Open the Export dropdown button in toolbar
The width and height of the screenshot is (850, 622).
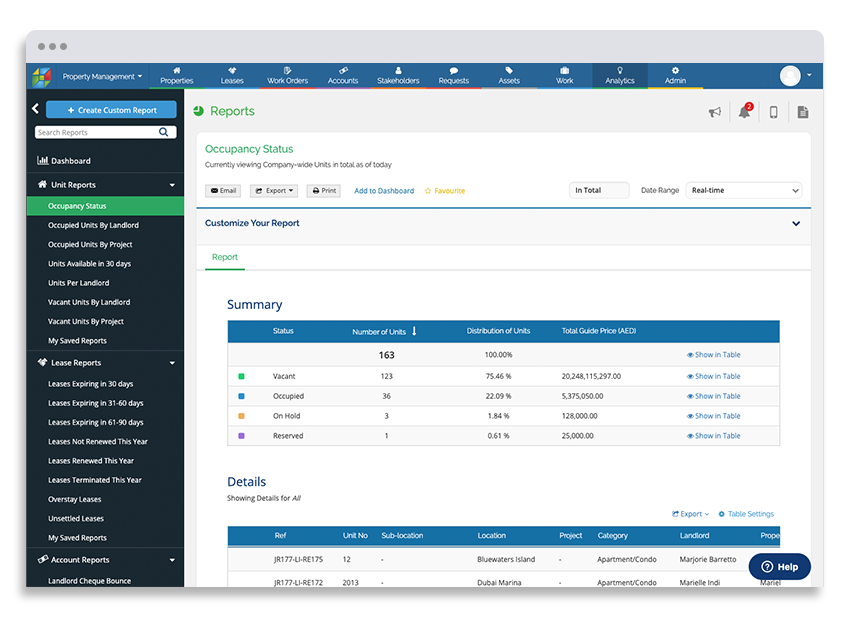pos(274,191)
